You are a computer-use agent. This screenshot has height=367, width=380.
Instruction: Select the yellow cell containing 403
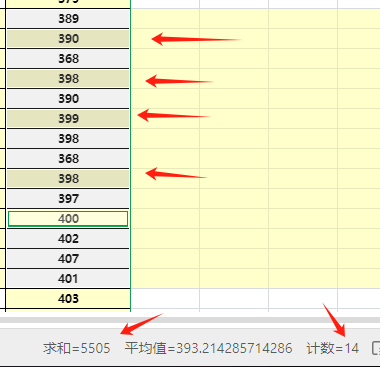68,299
